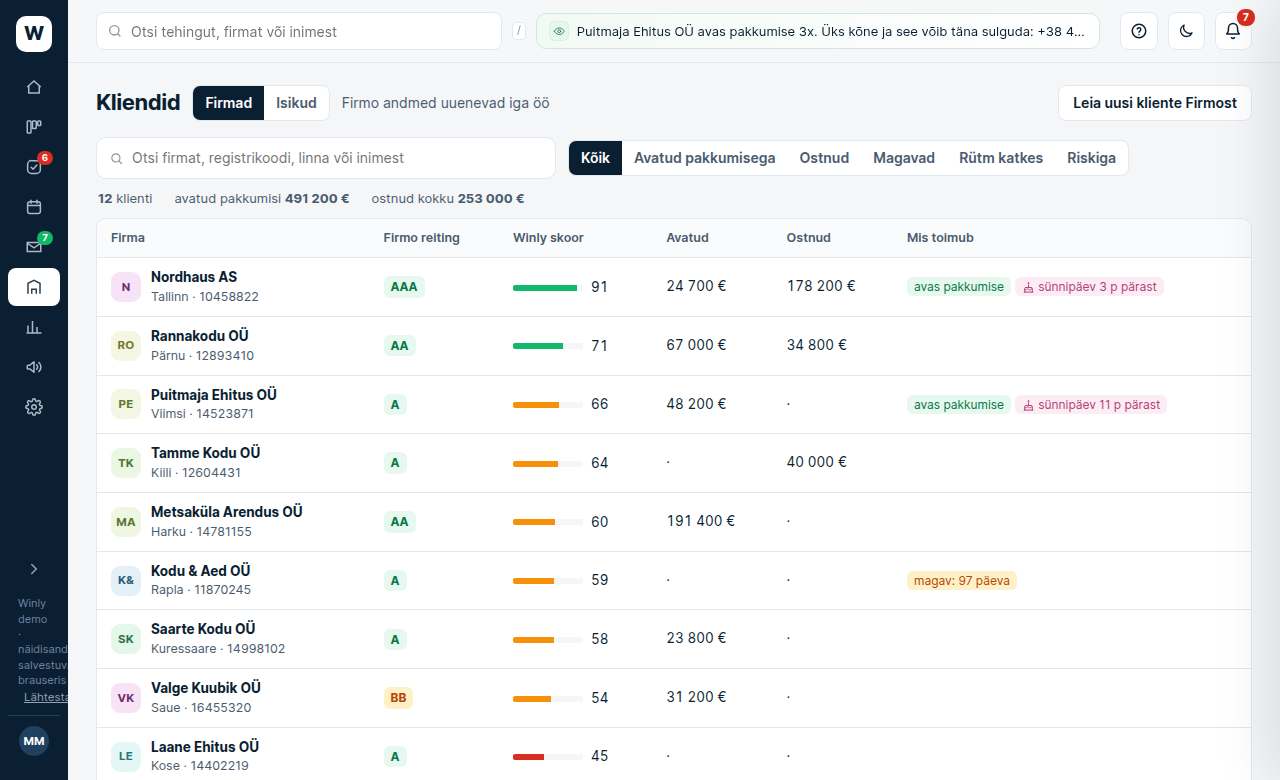Screen dimensions: 1280x780
Task: Switch to the Isikud view
Action: tap(296, 103)
